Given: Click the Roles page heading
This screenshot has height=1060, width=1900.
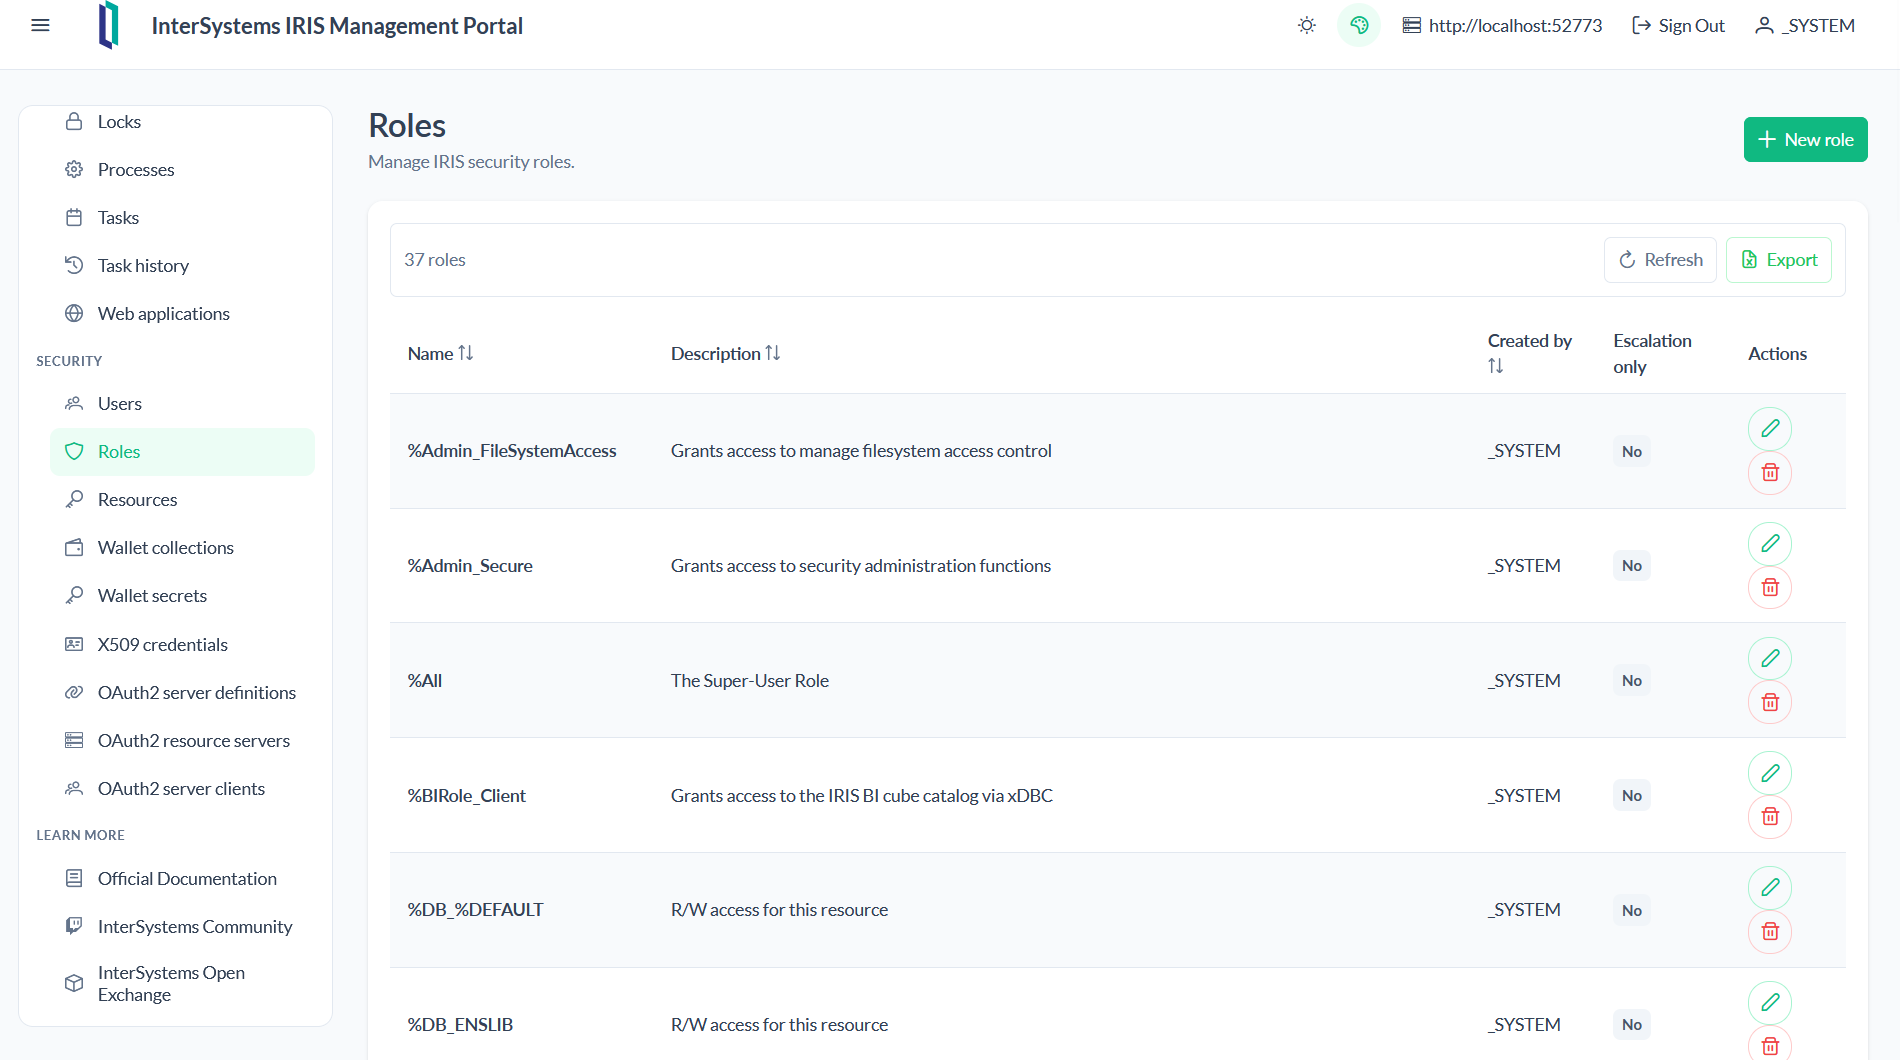Looking at the screenshot, I should click(x=407, y=126).
